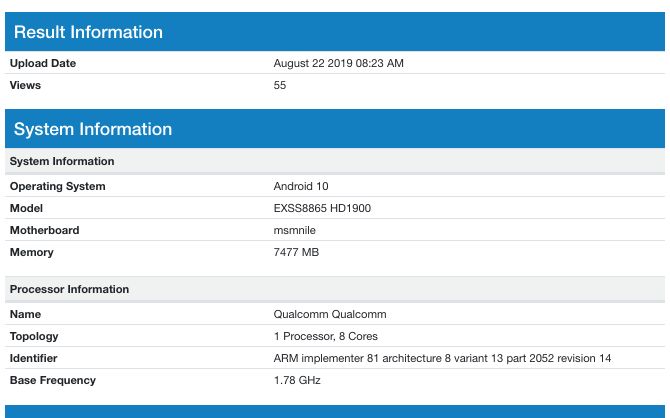670x418 pixels.
Task: Select the gray System Information subheading
Action: click(62, 161)
